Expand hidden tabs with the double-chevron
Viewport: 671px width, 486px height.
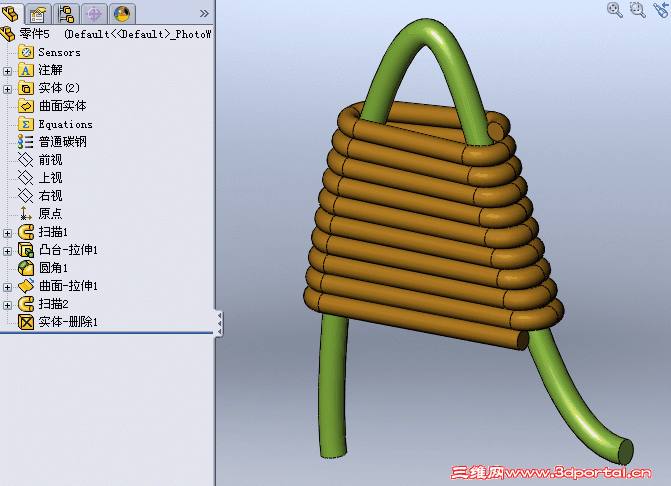[204, 14]
